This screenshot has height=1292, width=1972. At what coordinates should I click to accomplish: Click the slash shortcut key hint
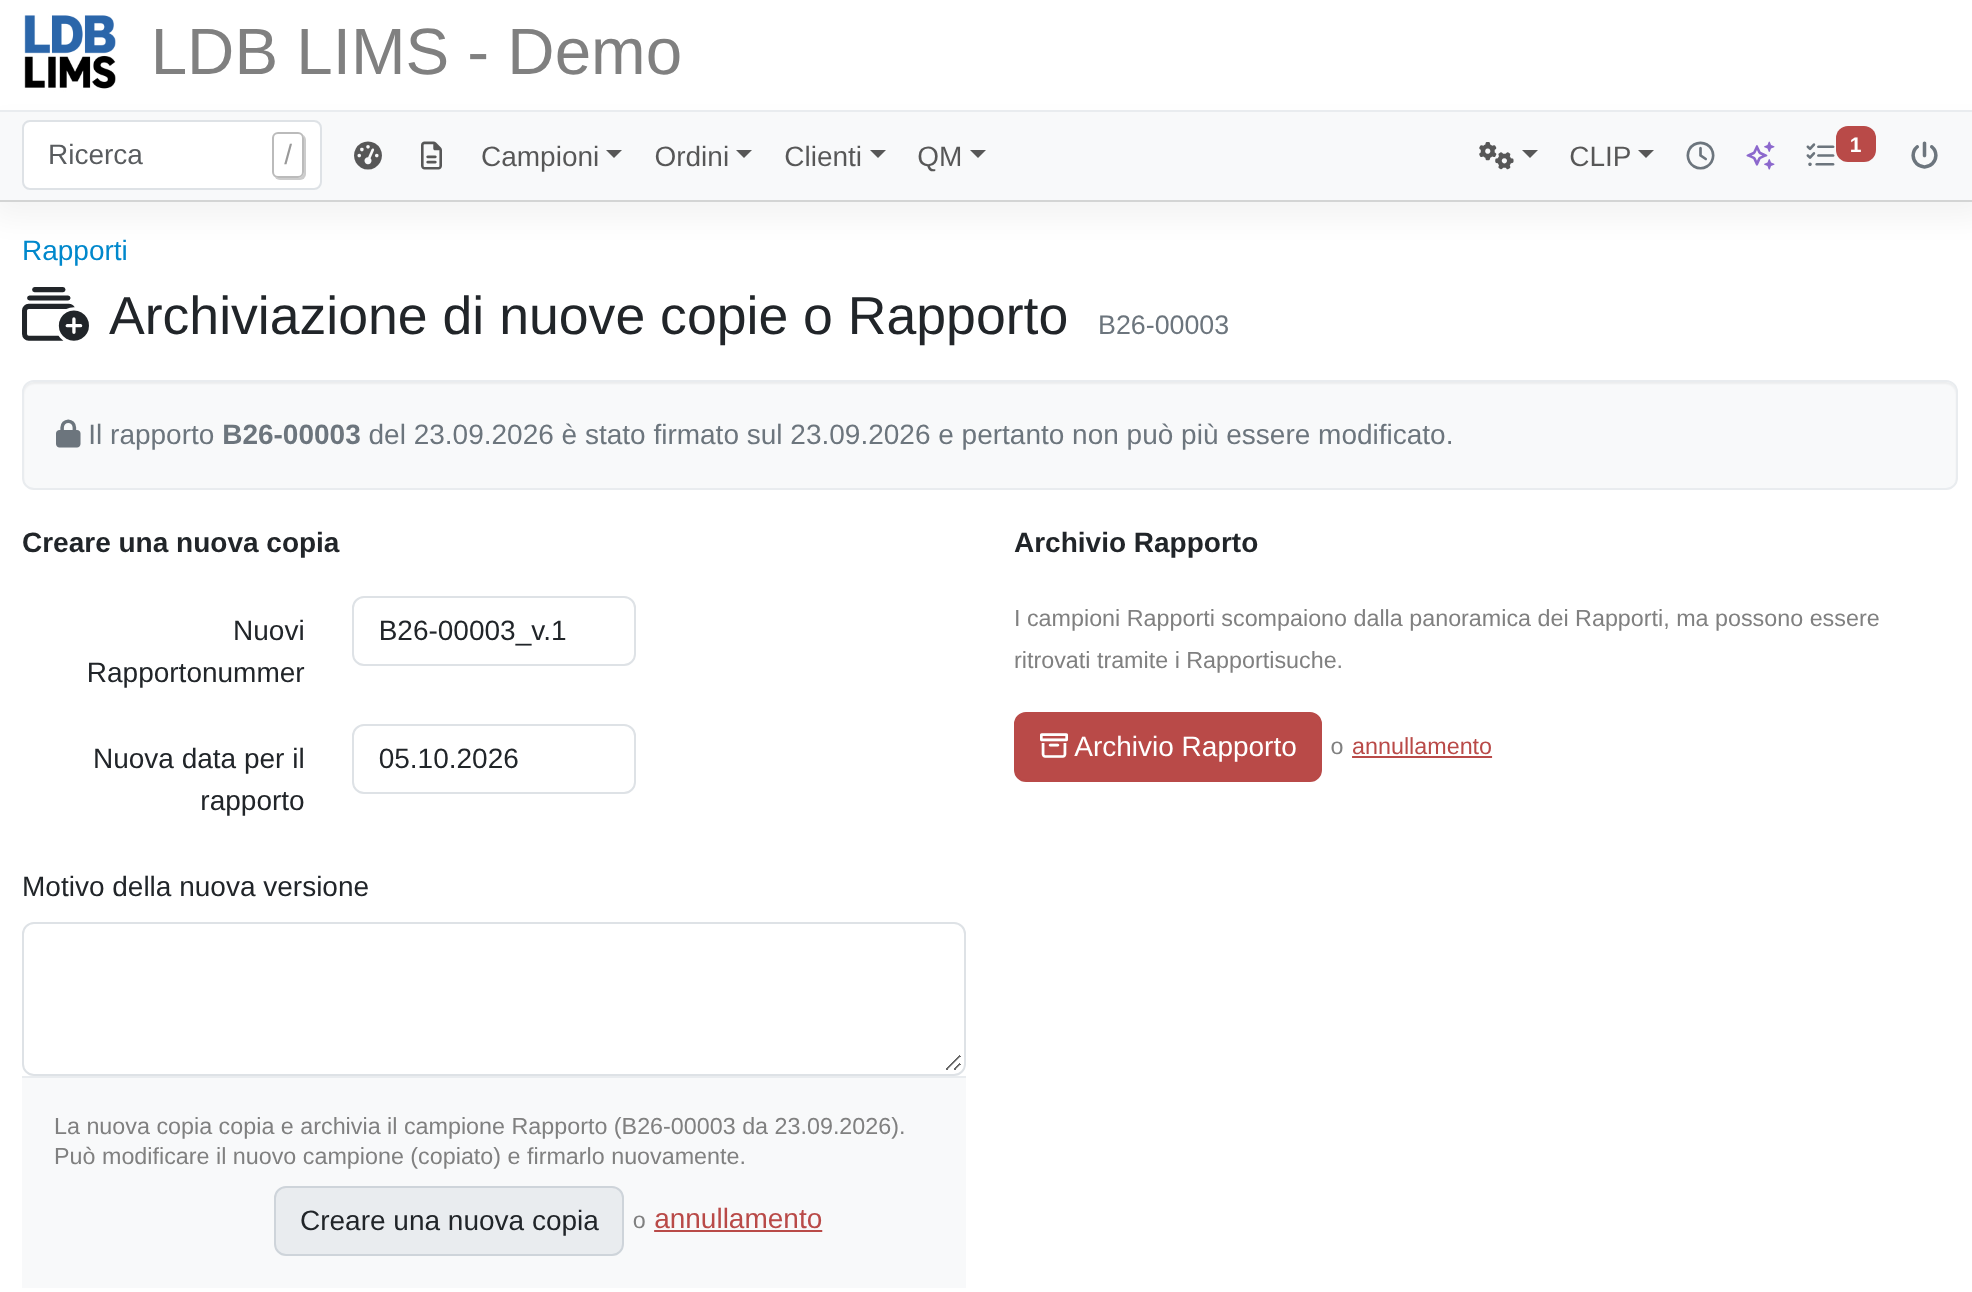pos(288,155)
